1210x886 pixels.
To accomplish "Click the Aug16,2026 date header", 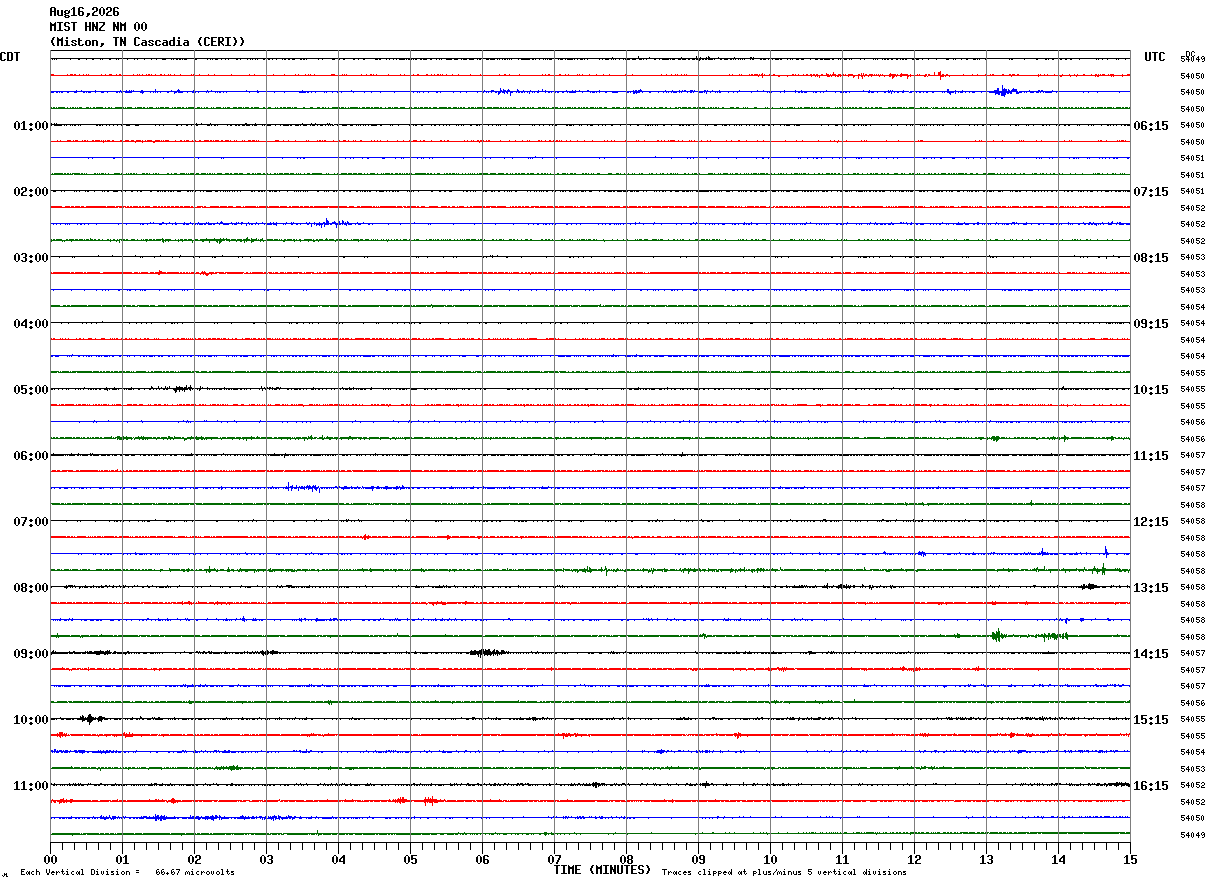I will tap(84, 12).
